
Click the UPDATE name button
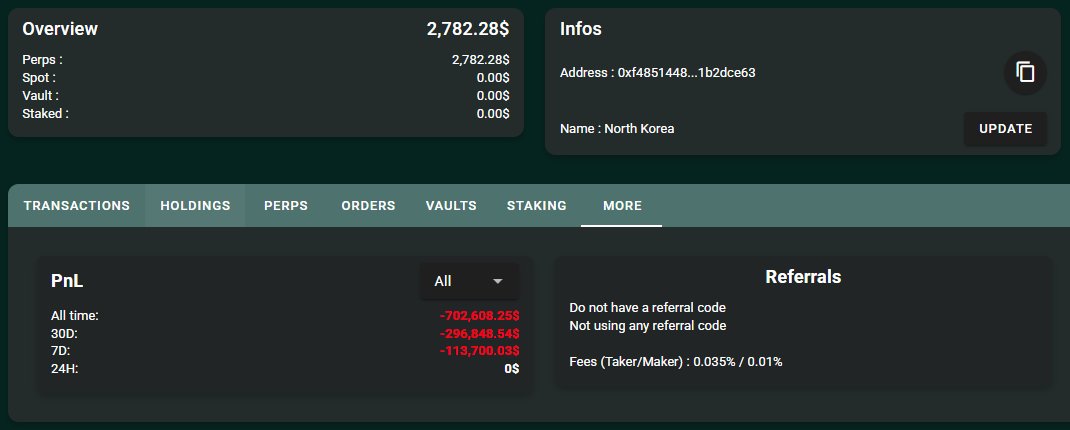[x=1005, y=128]
